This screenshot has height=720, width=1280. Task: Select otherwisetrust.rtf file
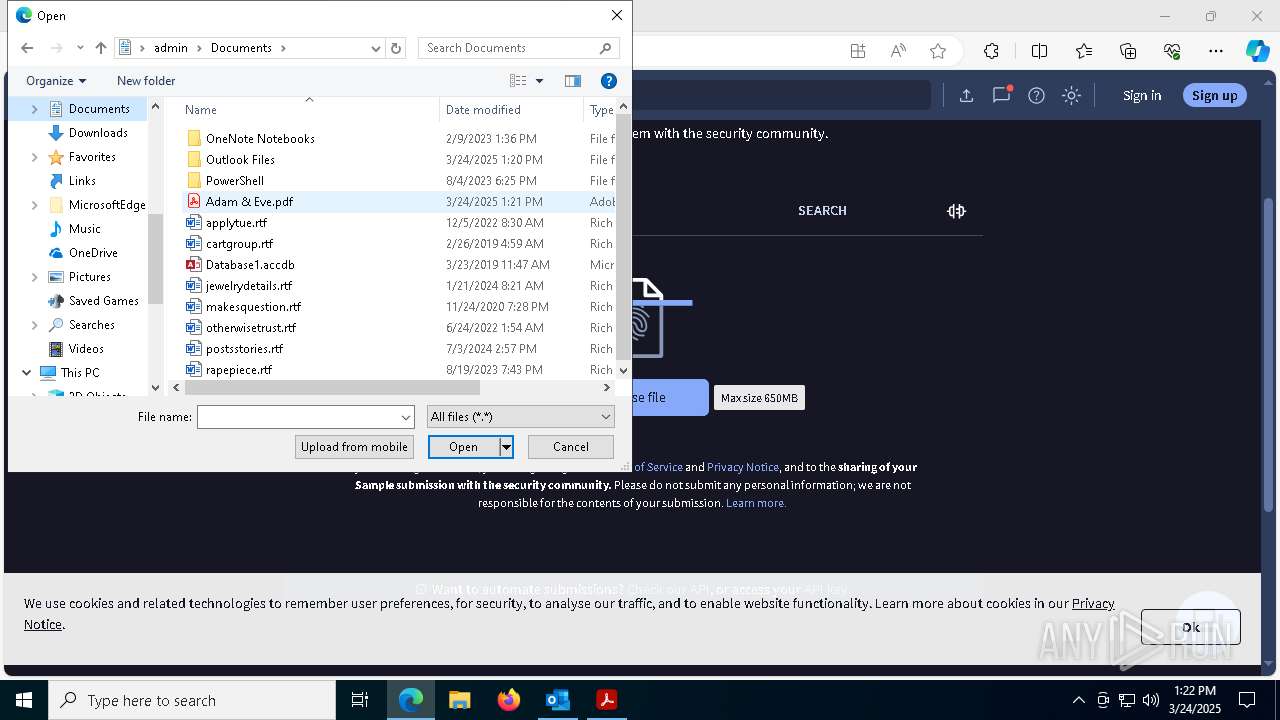click(x=251, y=328)
